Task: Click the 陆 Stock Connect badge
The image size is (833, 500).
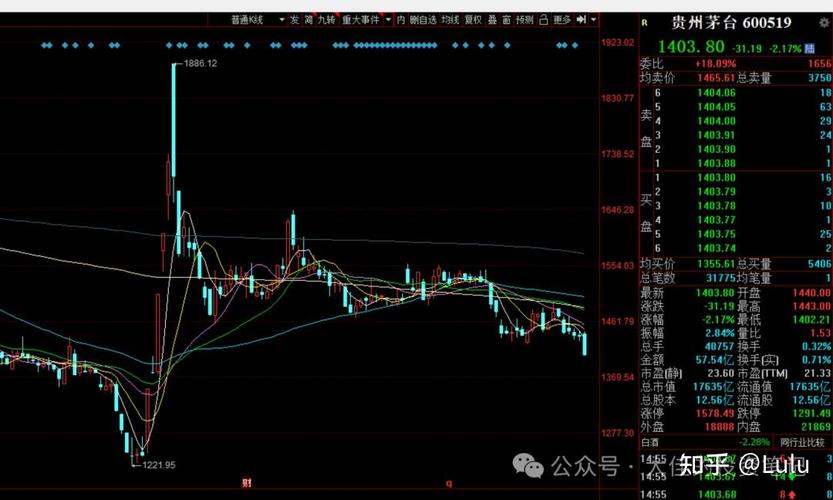Action: click(x=810, y=48)
